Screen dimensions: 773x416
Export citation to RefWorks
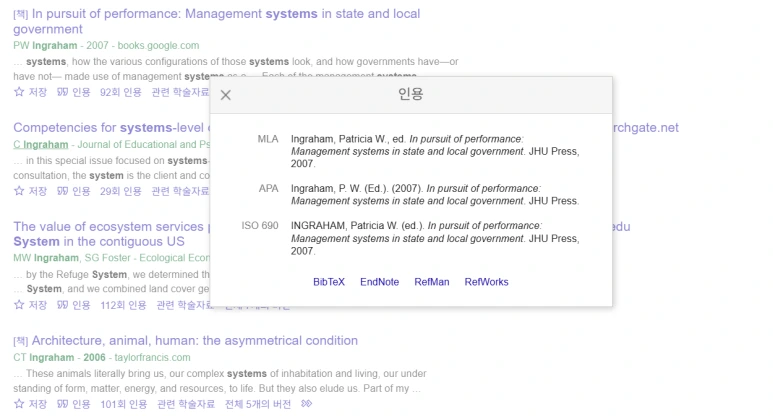coord(487,282)
